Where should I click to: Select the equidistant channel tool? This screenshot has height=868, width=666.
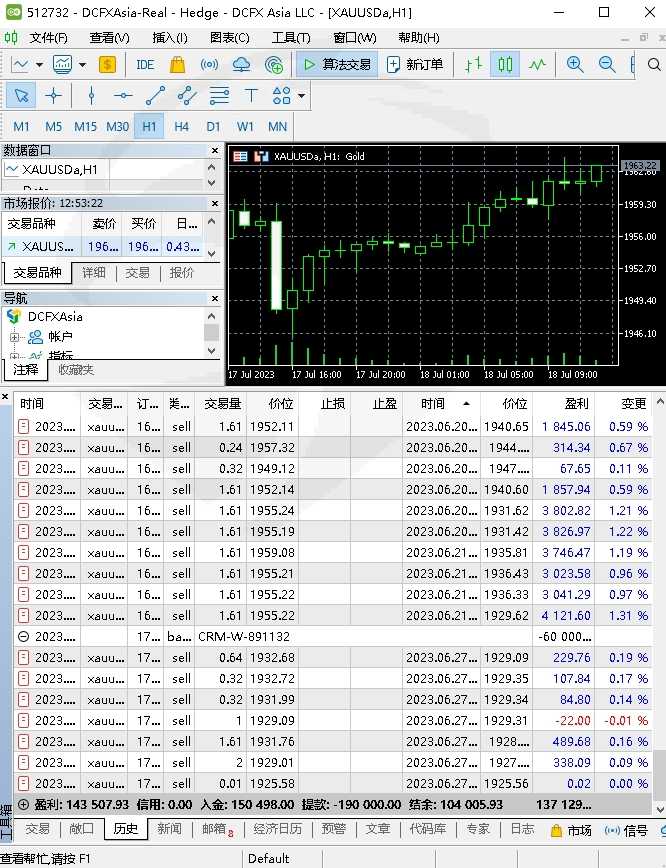click(x=187, y=96)
